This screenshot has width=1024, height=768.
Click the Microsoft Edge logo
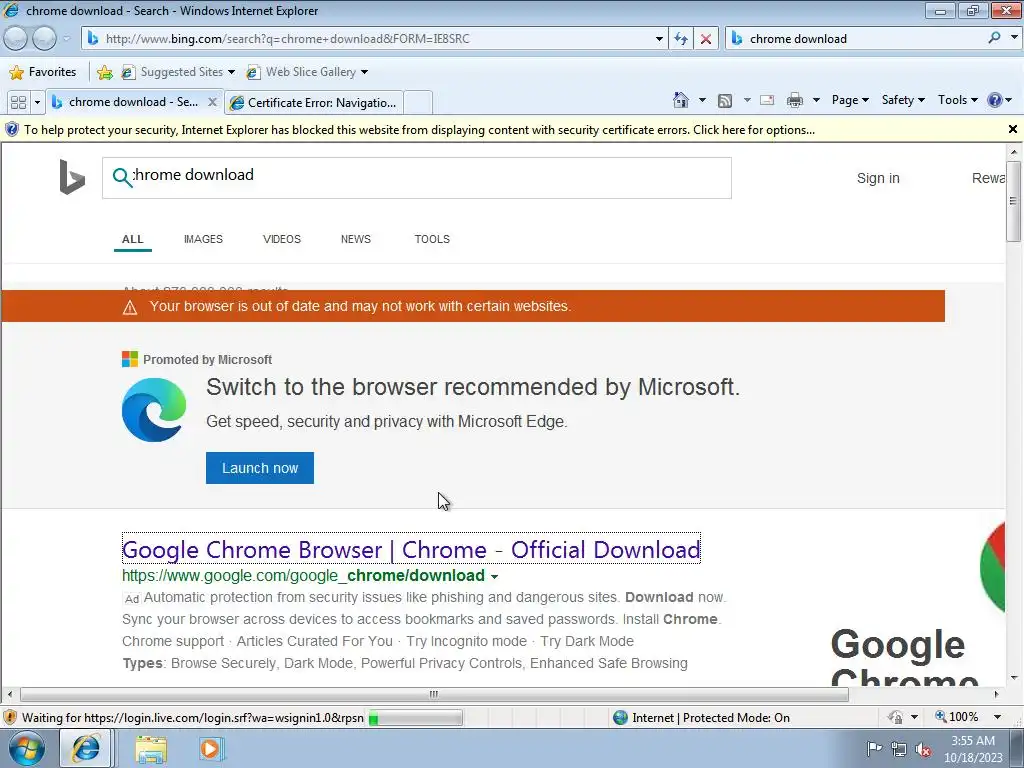pyautogui.click(x=154, y=409)
